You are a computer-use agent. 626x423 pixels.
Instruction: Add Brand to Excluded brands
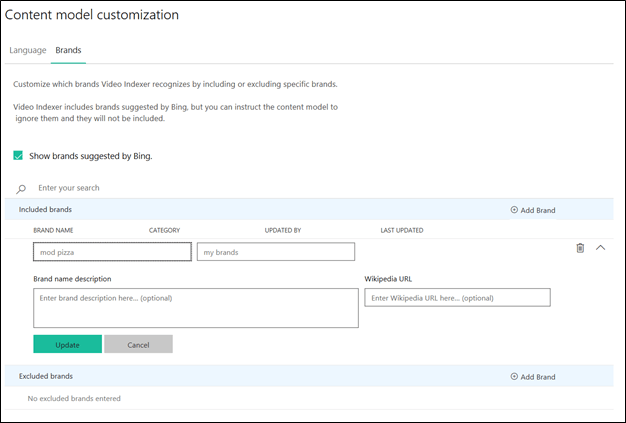tap(533, 377)
